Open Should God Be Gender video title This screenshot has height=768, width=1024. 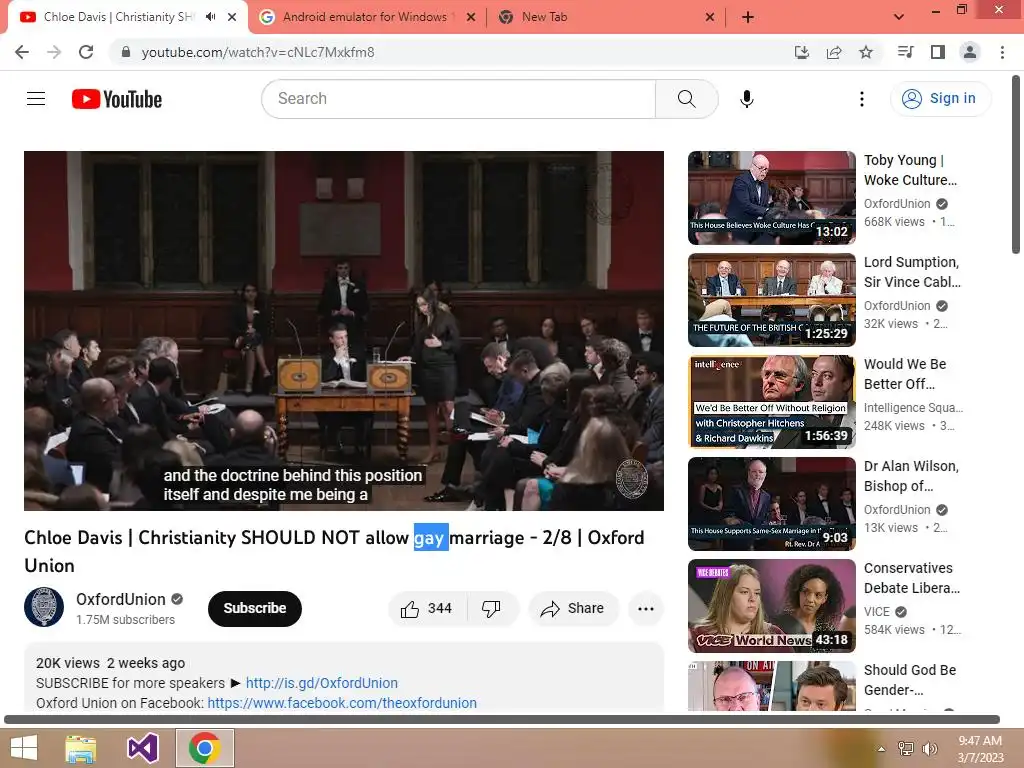[x=910, y=680]
